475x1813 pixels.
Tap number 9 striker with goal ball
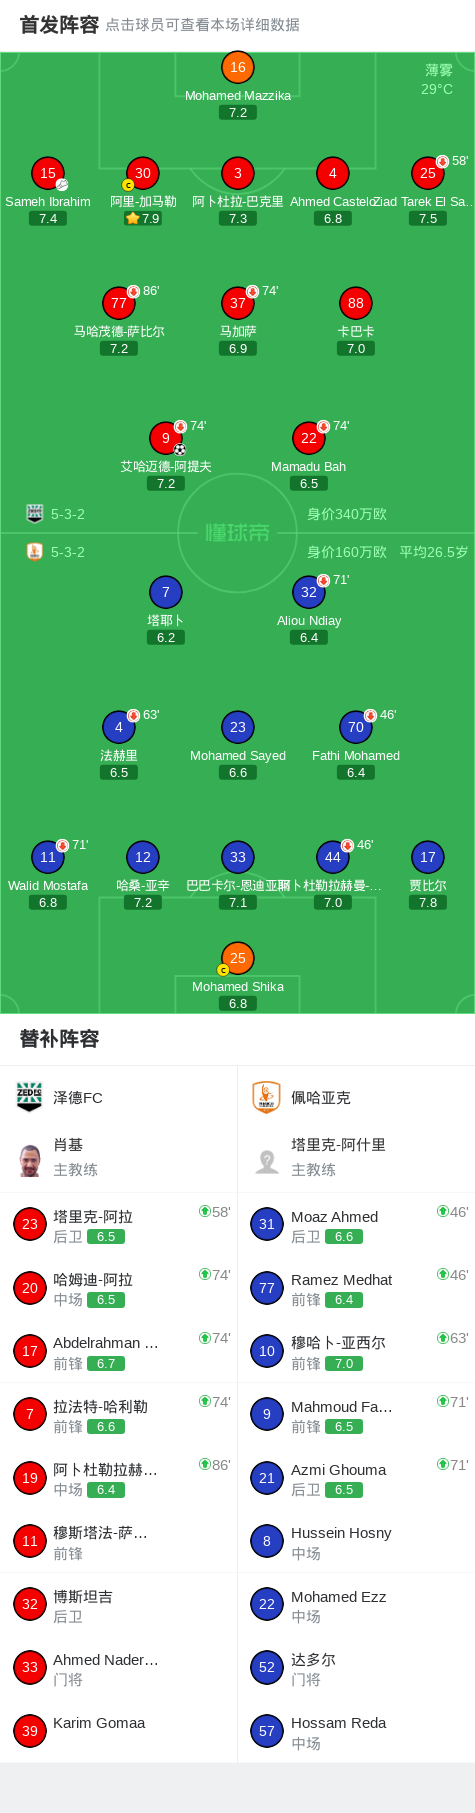click(166, 438)
